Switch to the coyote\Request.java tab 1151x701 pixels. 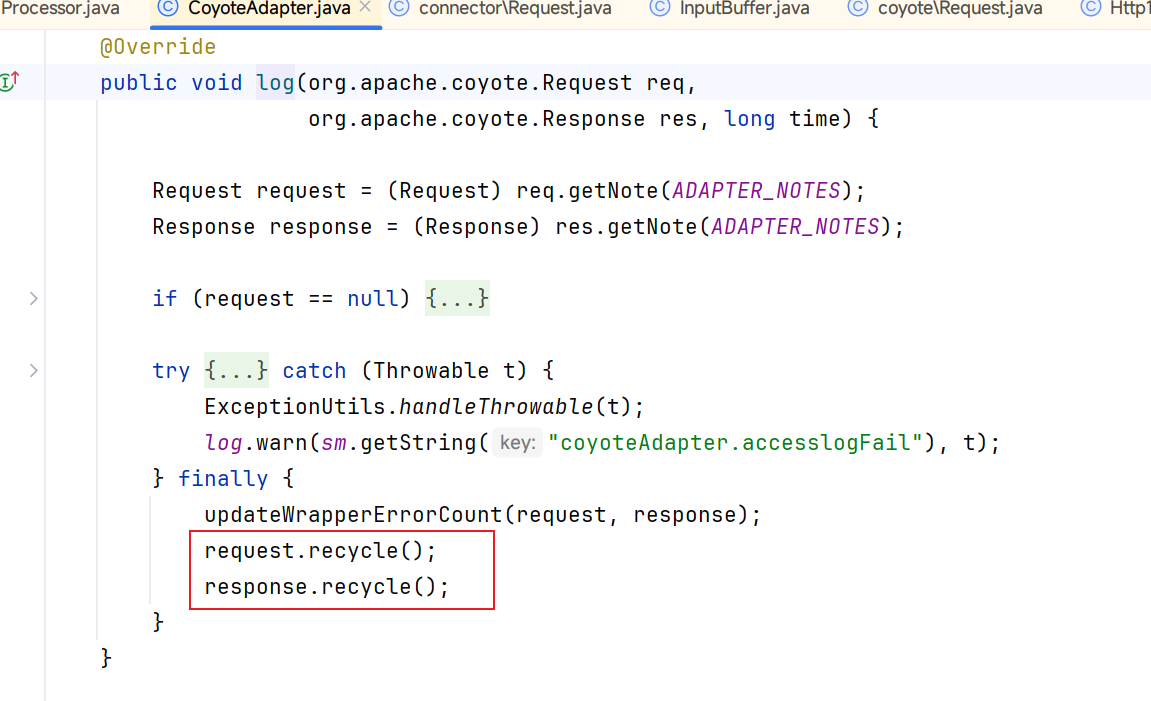pyautogui.click(x=960, y=9)
